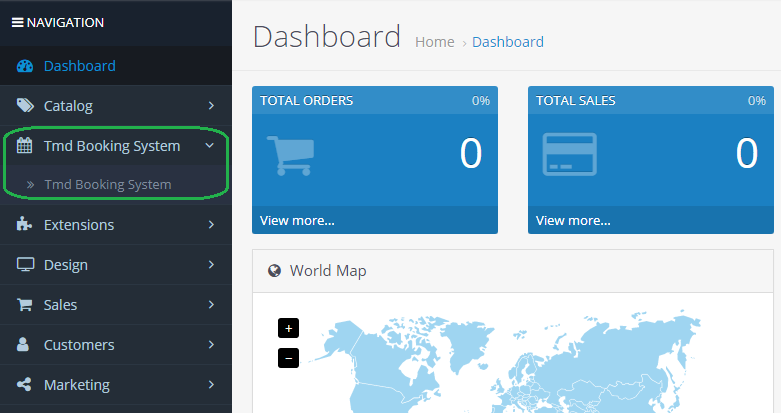
Task: Click the Dashboard page title
Action: coord(327,36)
